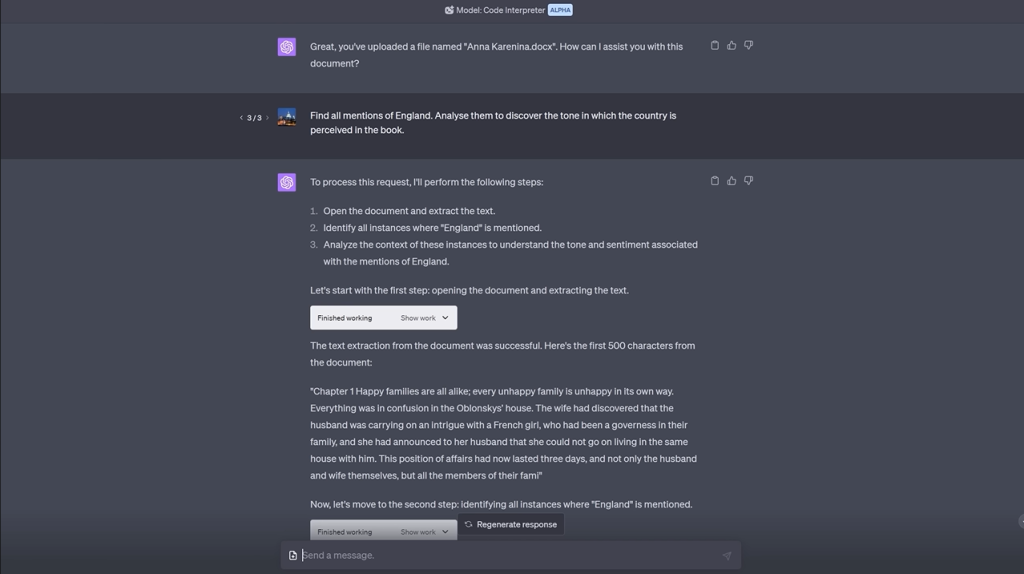The height and width of the screenshot is (574, 1024).
Task: Expand the first 'Show work' dropdown
Action: (x=424, y=318)
